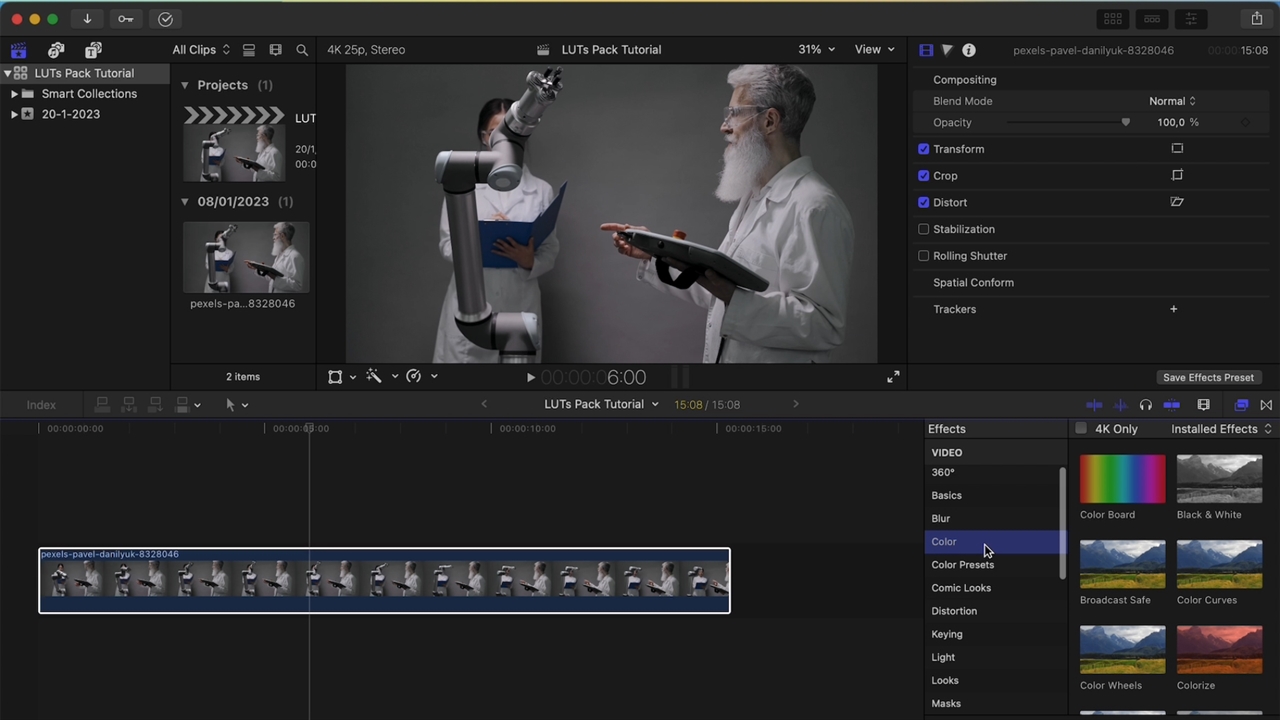Enable the Rolling Shutter checkbox
The height and width of the screenshot is (720, 1280).
click(924, 256)
